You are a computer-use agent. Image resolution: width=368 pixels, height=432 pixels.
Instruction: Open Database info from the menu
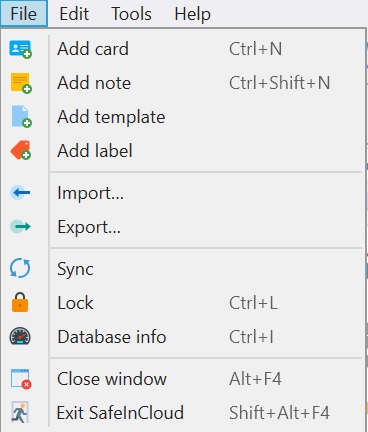pyautogui.click(x=182, y=337)
